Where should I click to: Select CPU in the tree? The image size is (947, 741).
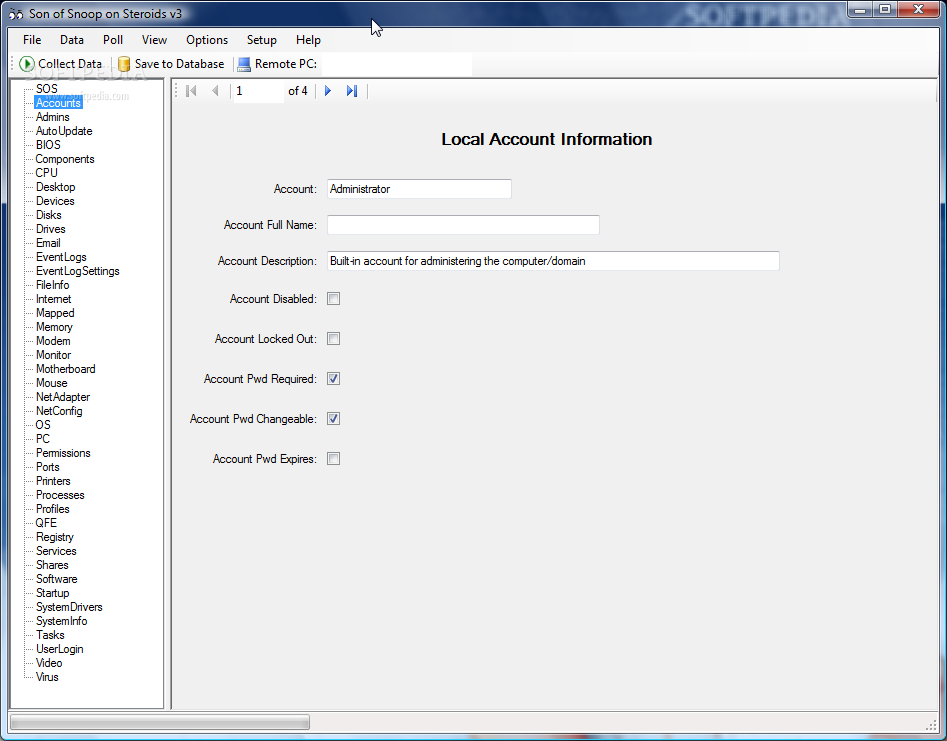coord(47,173)
